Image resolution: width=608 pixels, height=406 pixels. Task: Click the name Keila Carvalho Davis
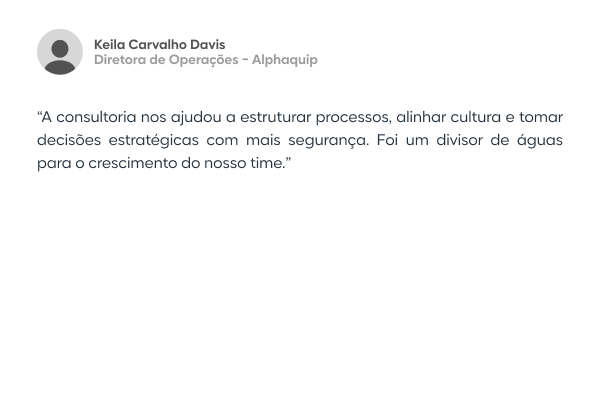[x=159, y=45]
